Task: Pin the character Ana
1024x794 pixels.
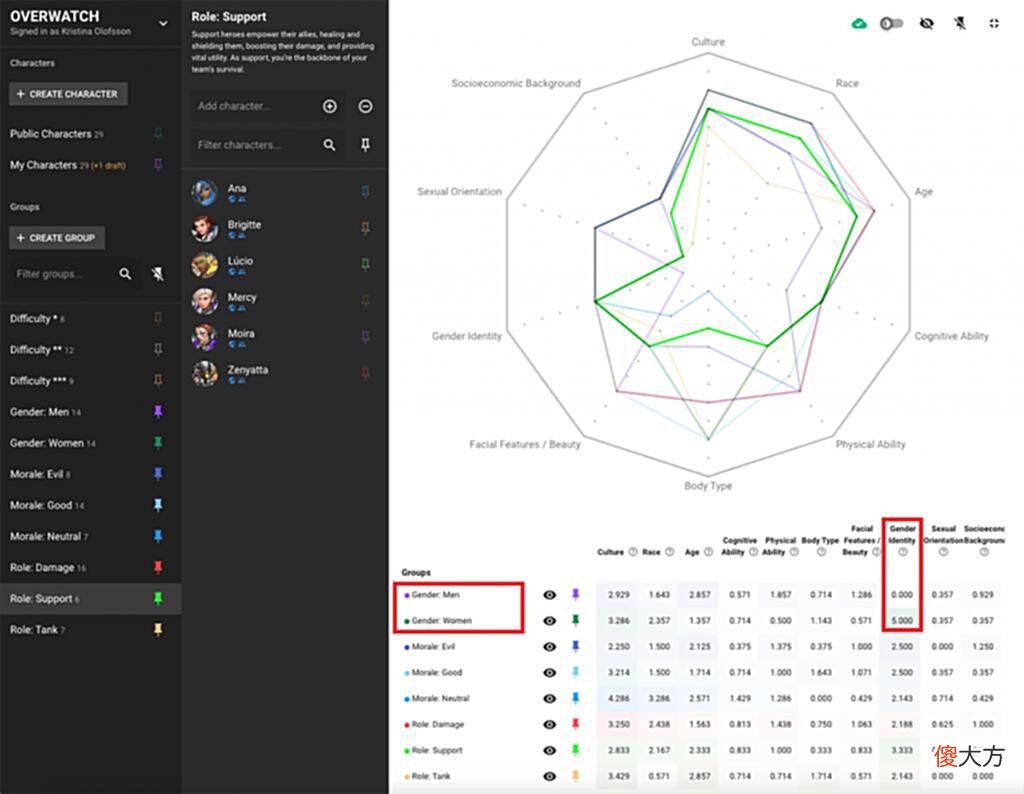Action: [365, 191]
